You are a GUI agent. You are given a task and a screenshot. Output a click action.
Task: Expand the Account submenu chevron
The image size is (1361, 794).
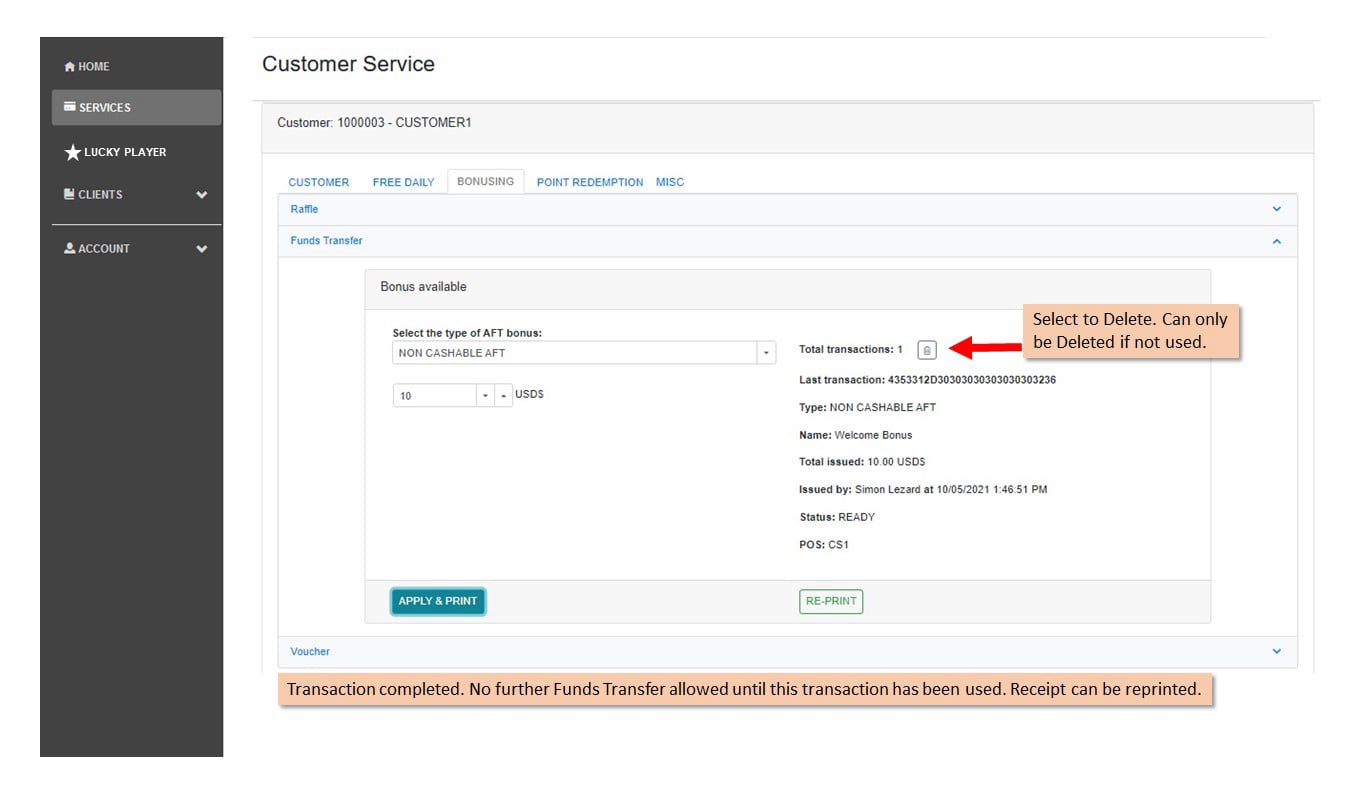click(202, 249)
